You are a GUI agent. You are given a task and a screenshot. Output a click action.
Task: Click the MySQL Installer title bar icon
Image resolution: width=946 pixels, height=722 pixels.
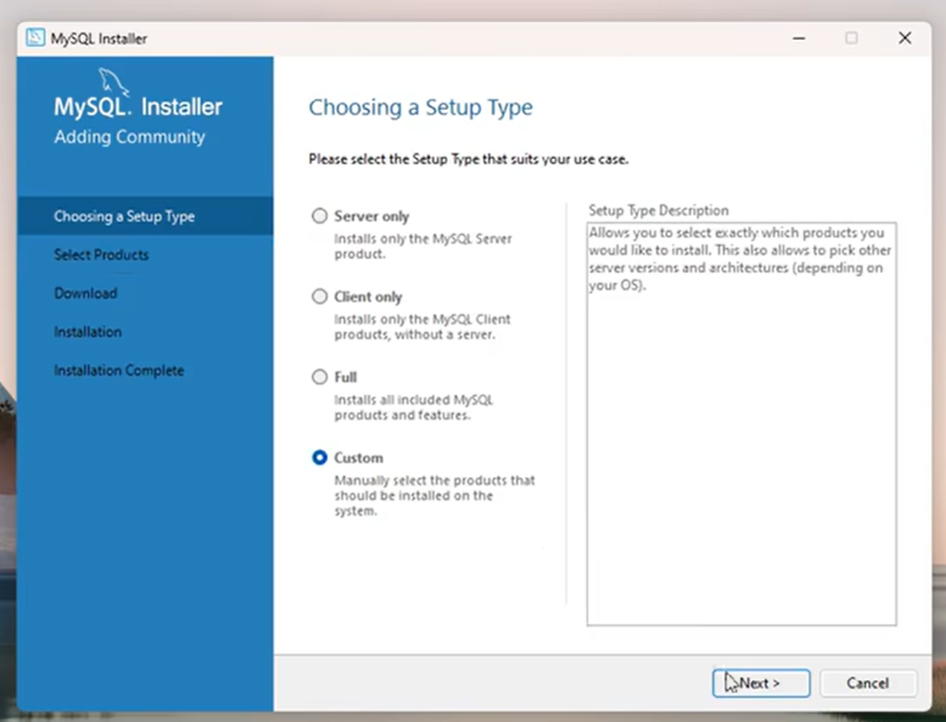[x=35, y=37]
